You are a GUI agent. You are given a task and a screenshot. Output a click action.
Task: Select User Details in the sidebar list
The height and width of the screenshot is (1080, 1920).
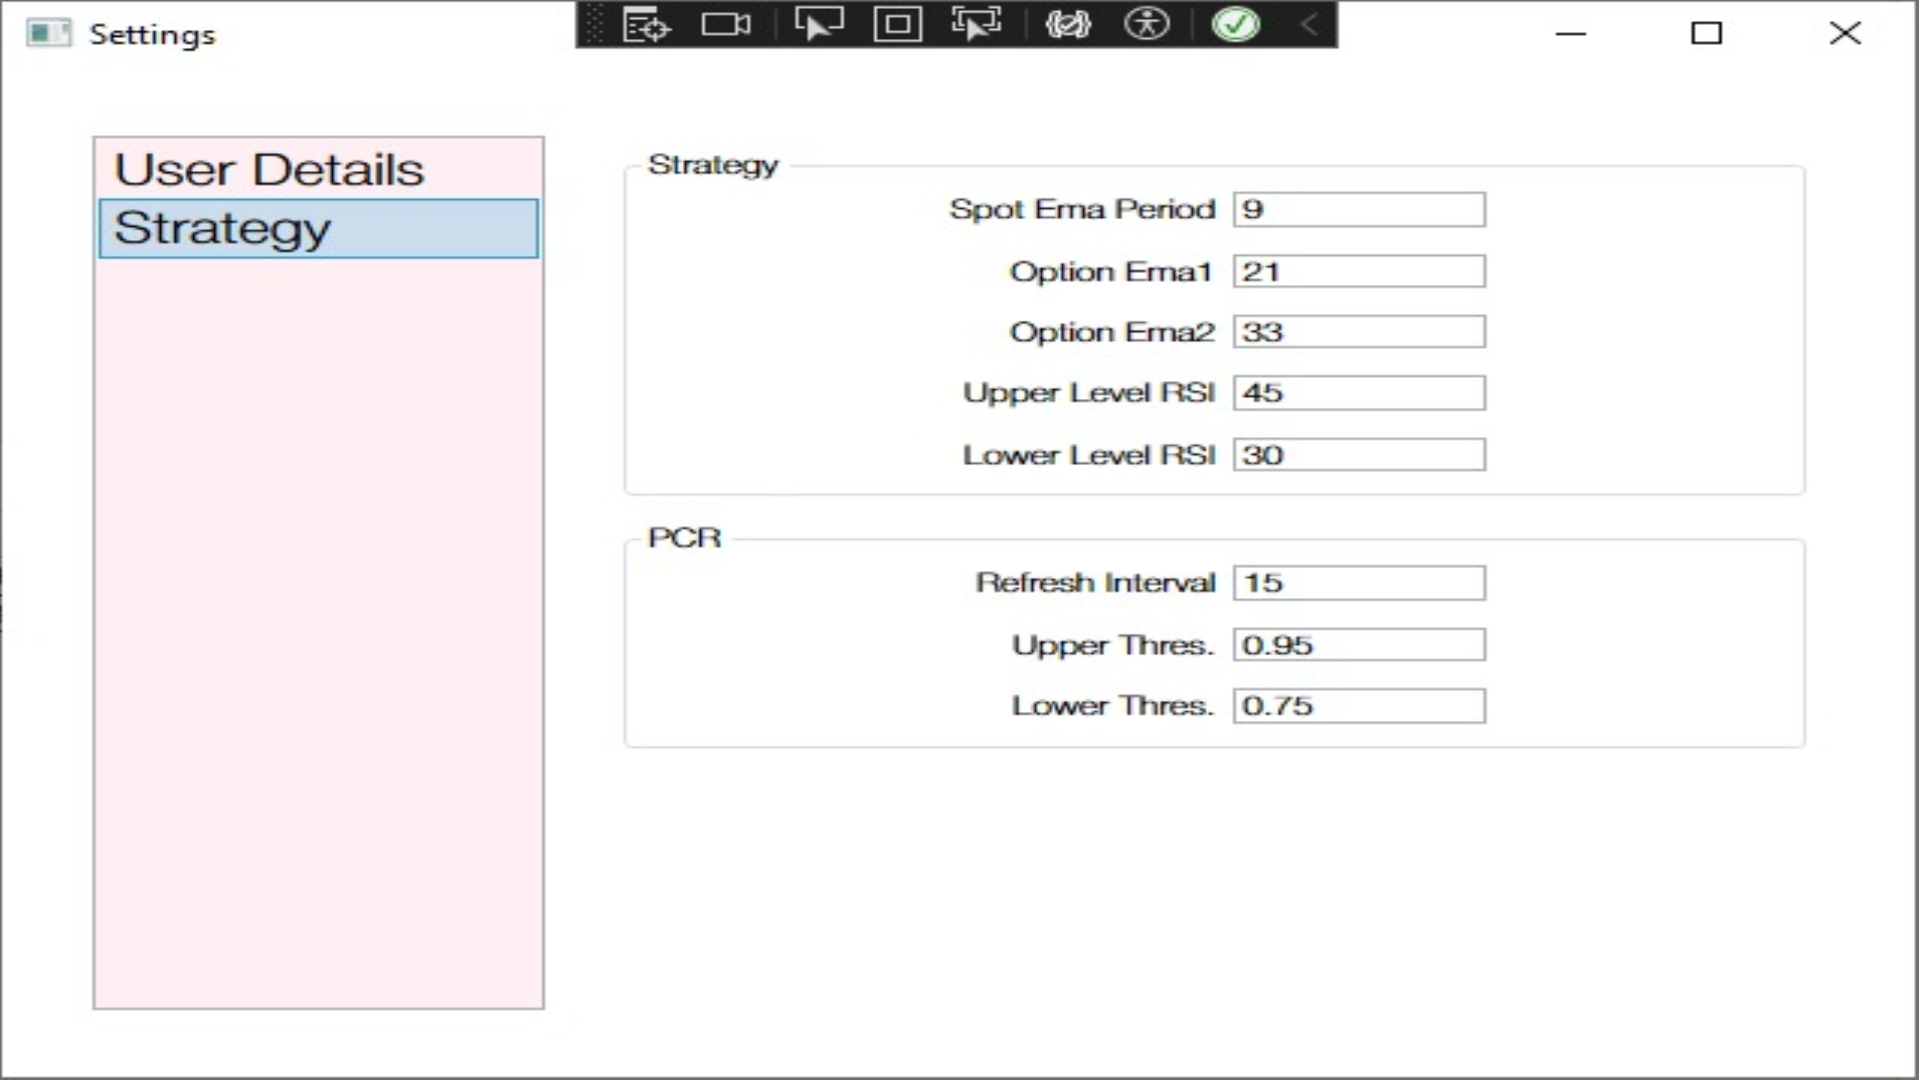point(318,169)
